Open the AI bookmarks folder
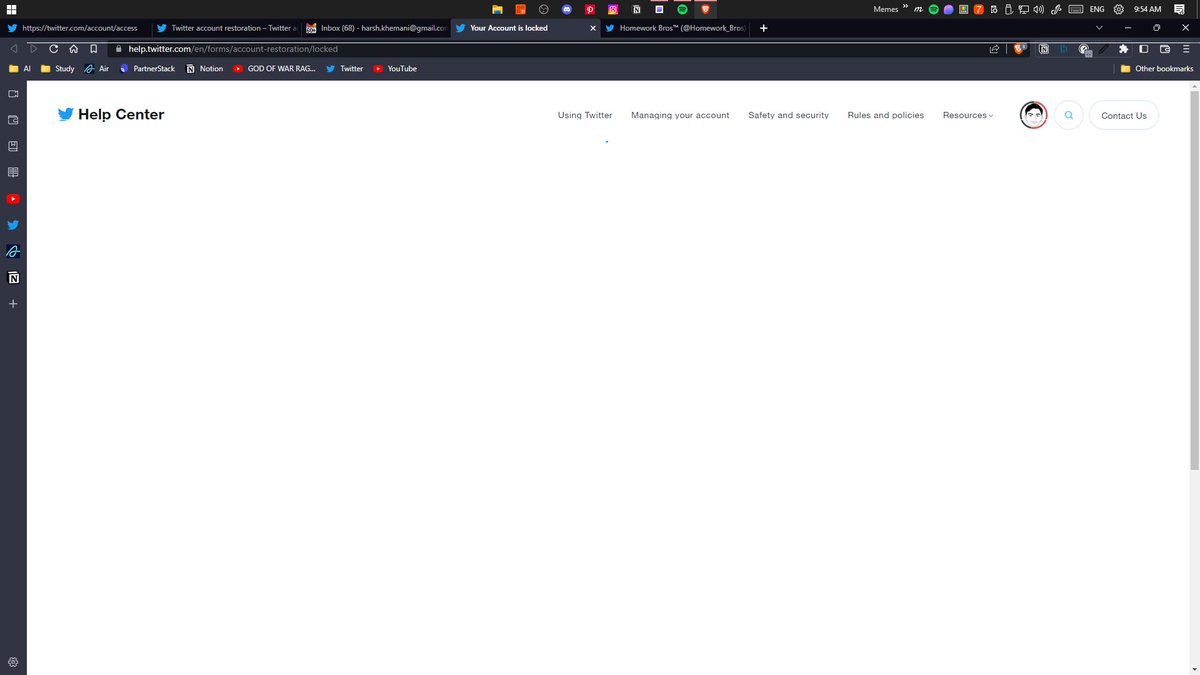The image size is (1200, 675). click(20, 69)
